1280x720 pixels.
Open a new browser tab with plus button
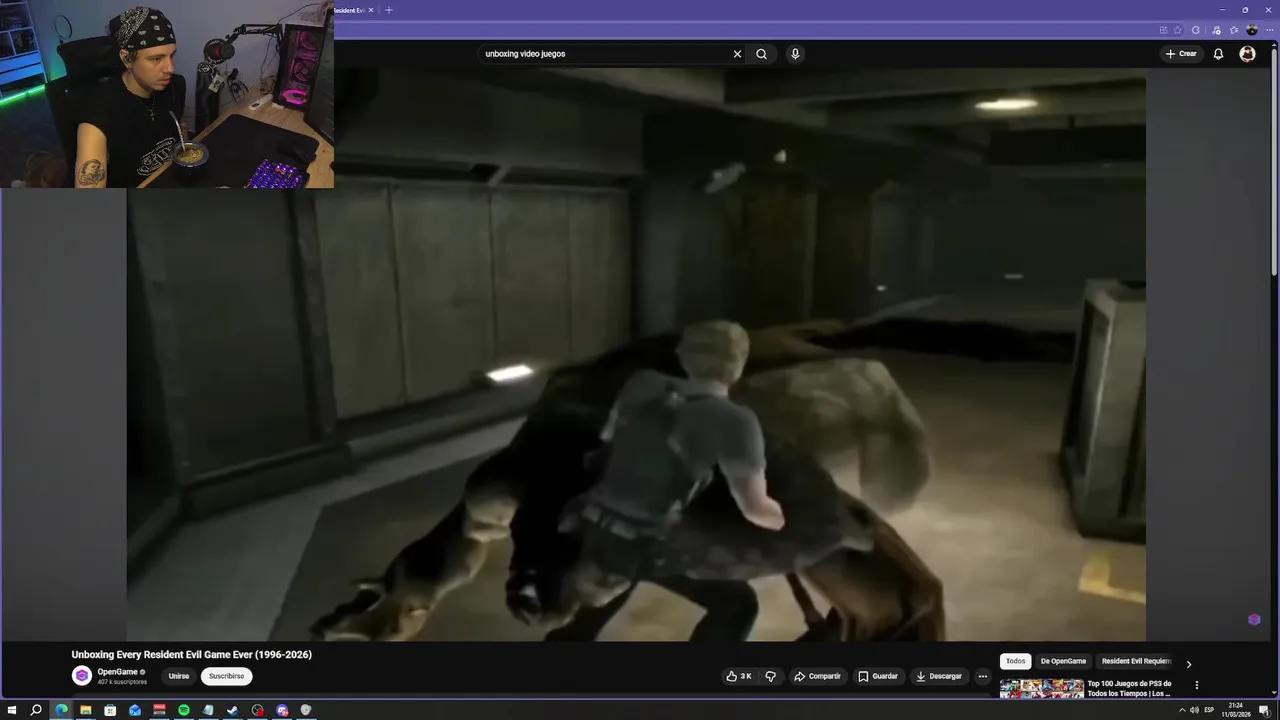(x=389, y=10)
